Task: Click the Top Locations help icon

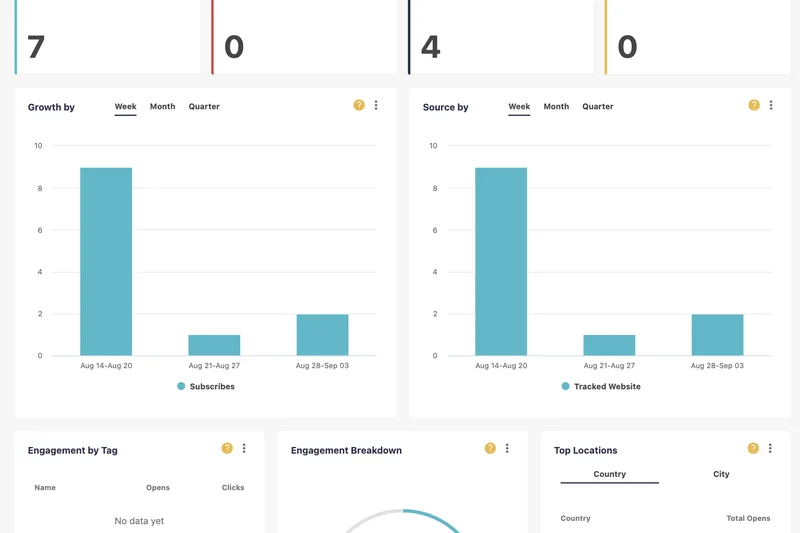Action: 753,449
